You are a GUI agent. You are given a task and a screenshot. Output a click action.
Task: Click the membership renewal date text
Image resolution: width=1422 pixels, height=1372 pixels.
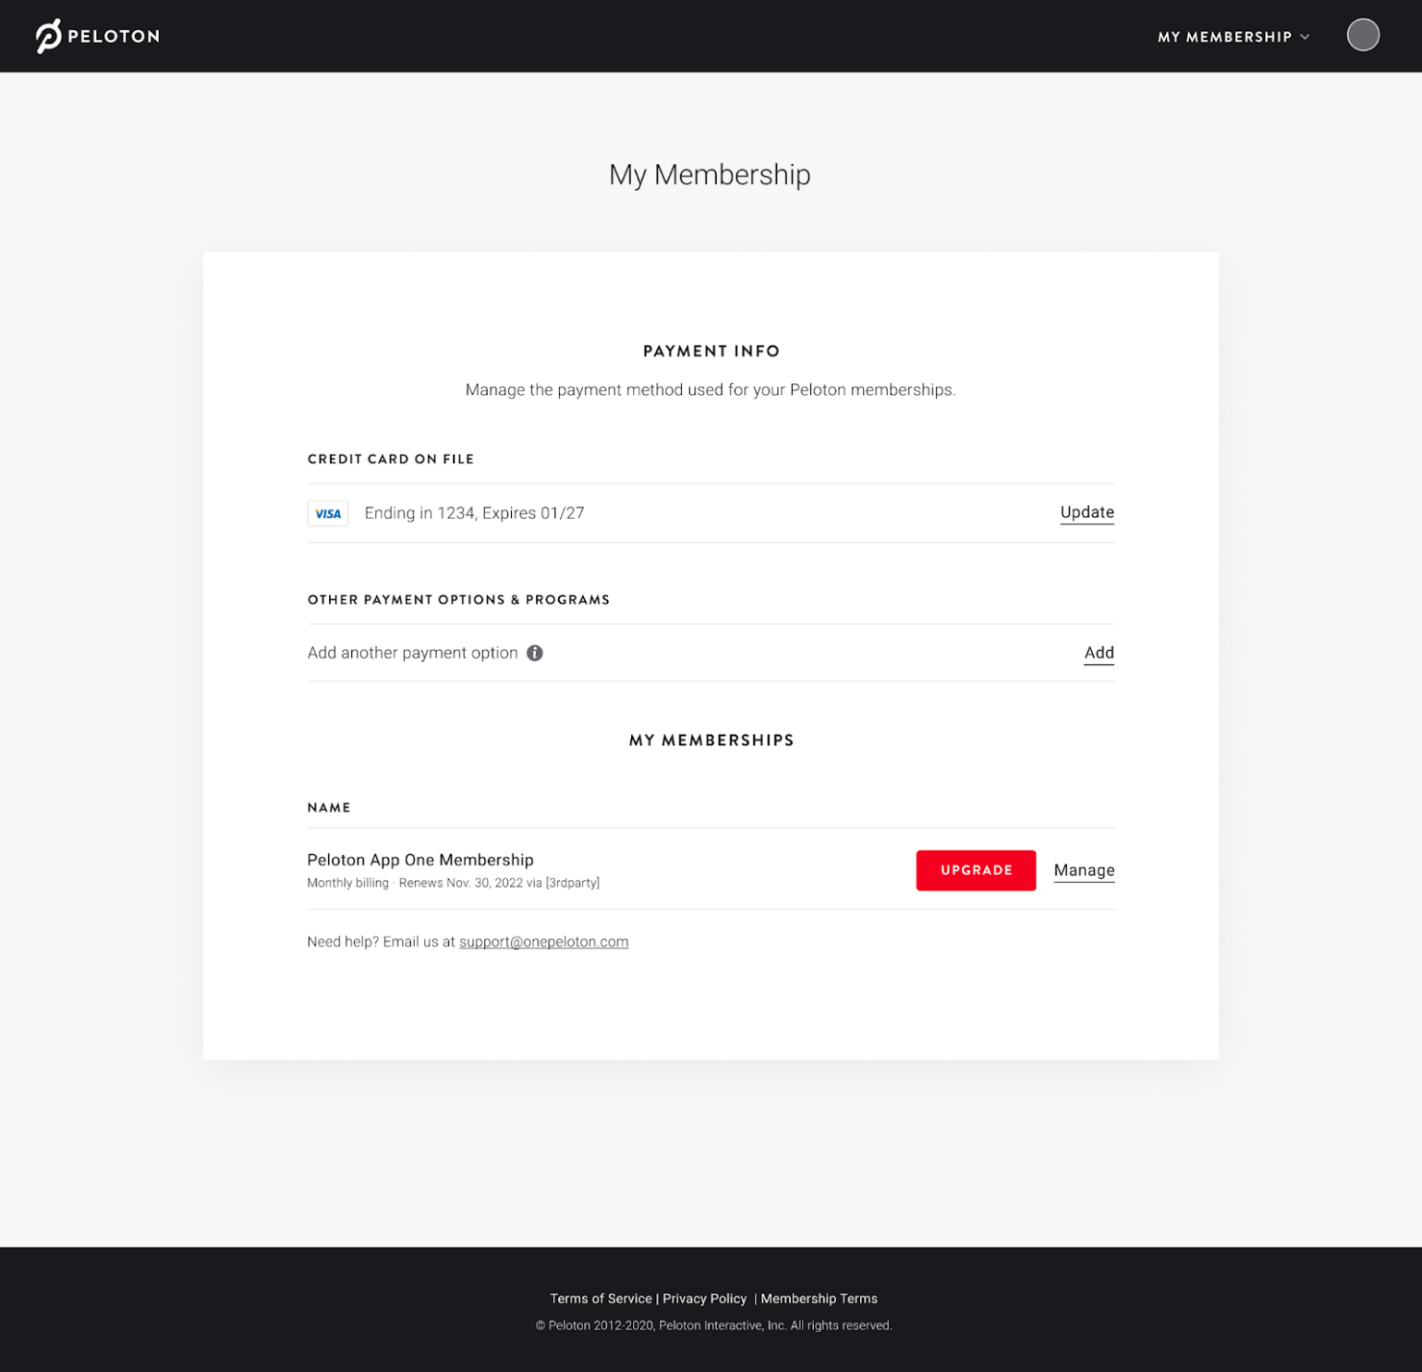tap(460, 883)
